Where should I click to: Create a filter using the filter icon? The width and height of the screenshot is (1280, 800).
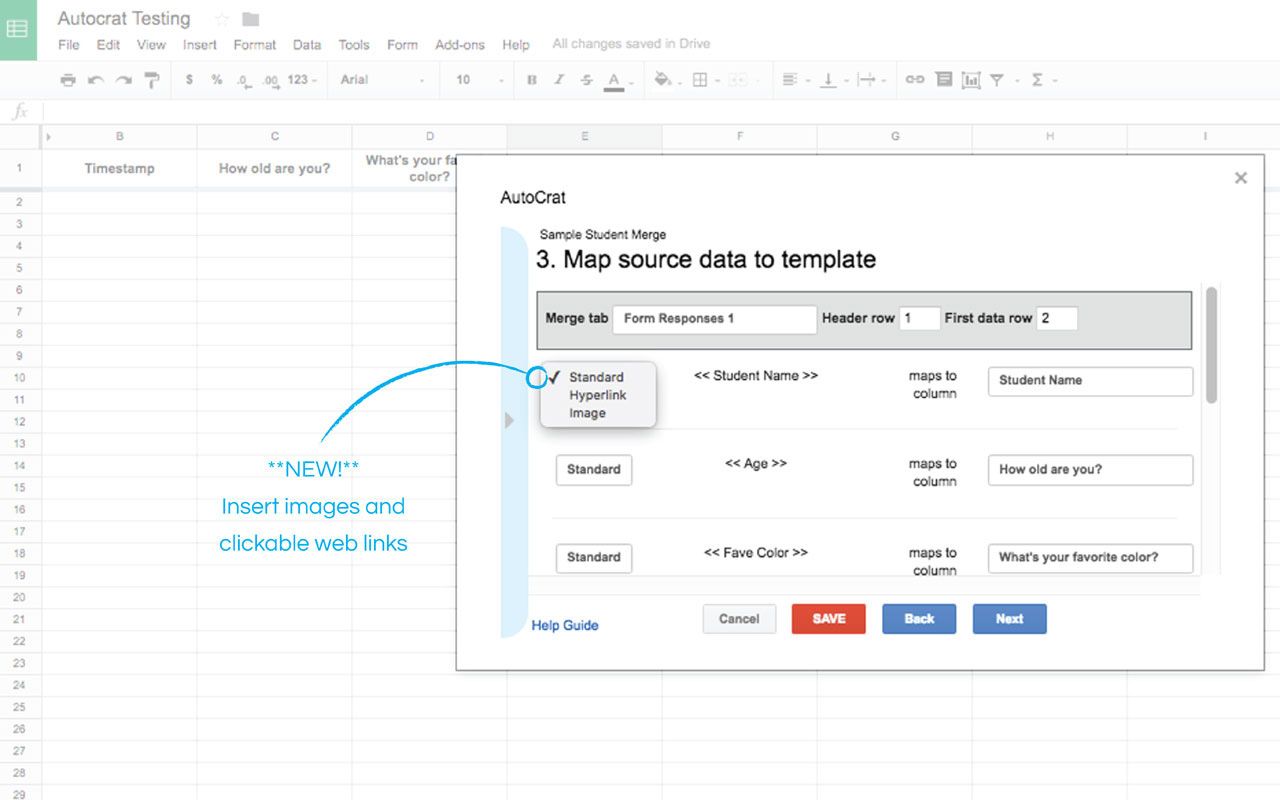pos(998,79)
